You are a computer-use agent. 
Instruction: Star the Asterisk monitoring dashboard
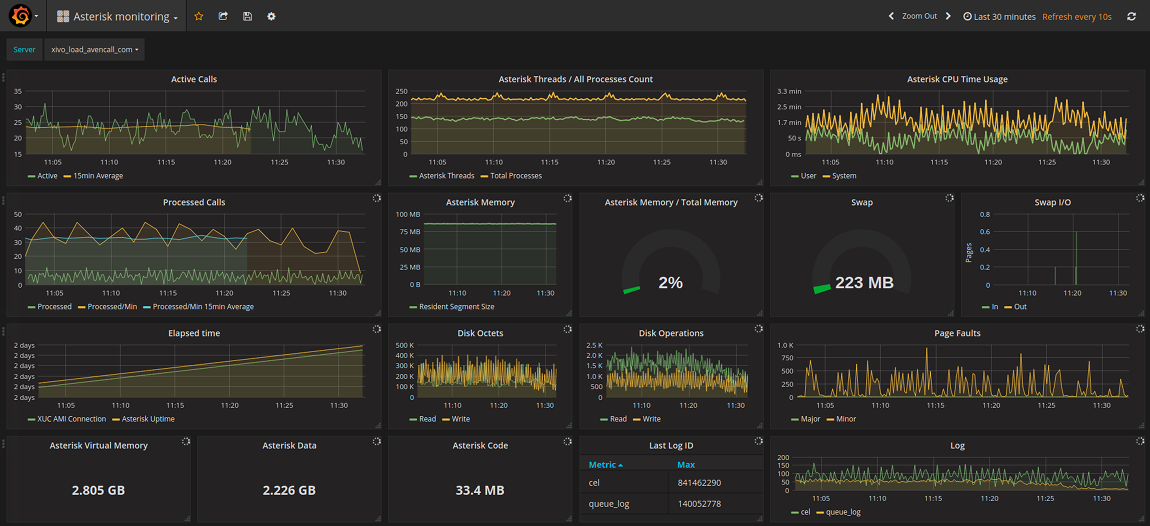(x=198, y=17)
